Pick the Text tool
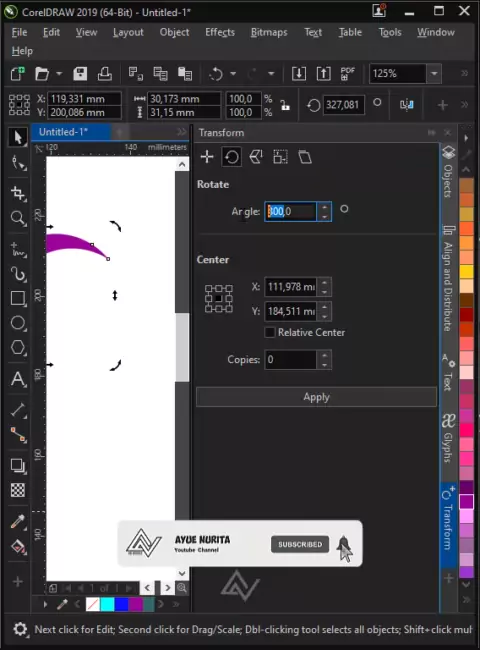This screenshot has width=480, height=650. pos(18,379)
